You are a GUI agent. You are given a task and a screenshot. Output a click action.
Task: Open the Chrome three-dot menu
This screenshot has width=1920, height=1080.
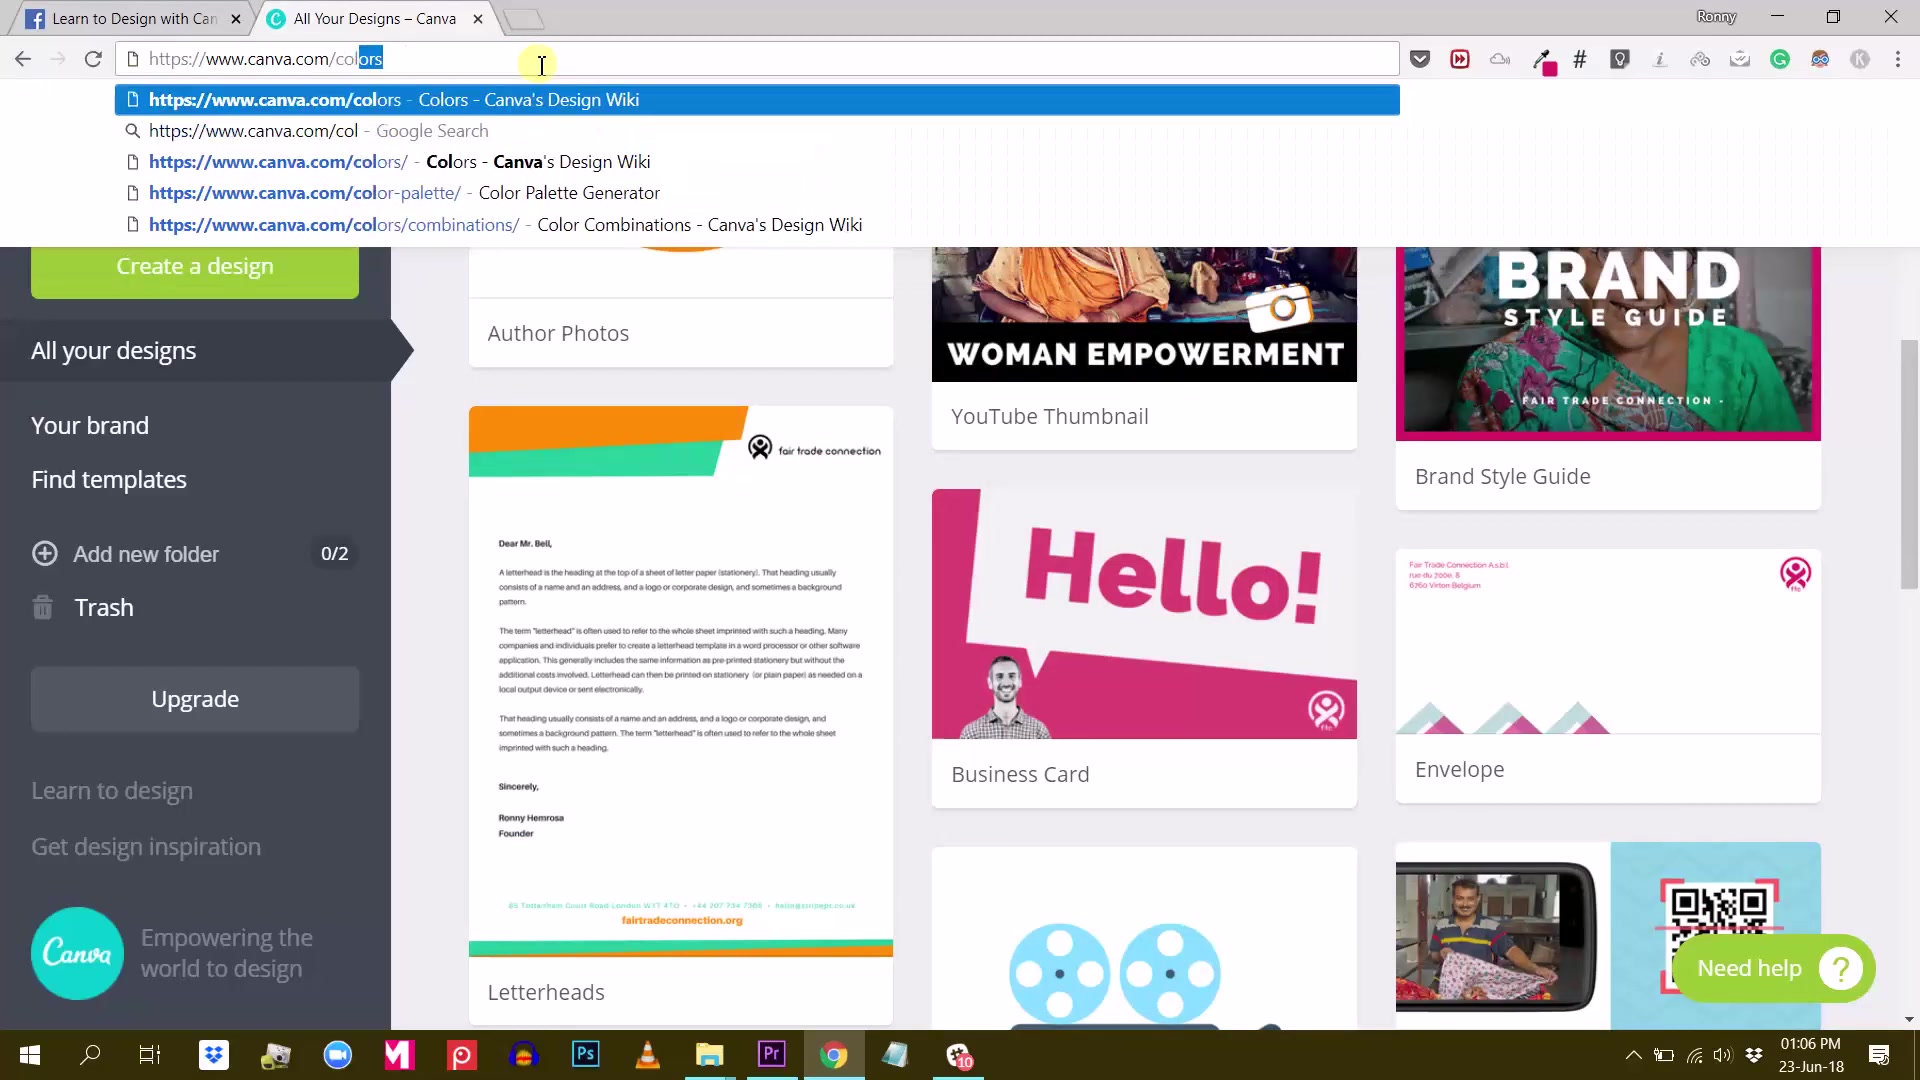tap(1898, 59)
